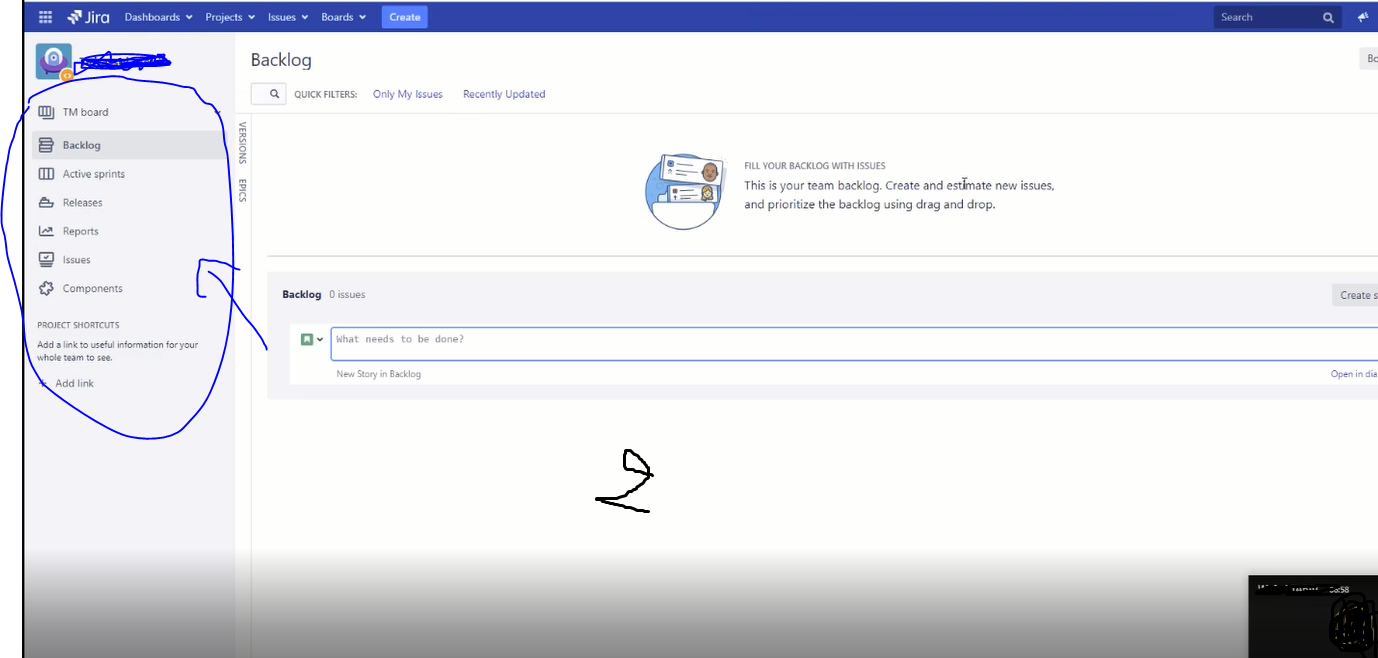
Task: Click the backlog illustration thumbnail
Action: coord(685,191)
